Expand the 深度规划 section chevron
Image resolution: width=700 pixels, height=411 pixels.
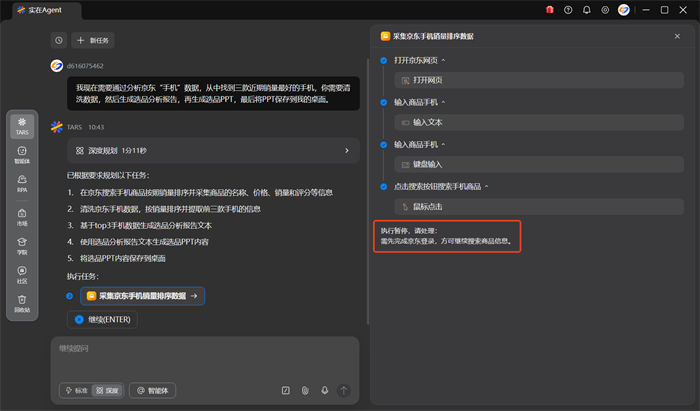coord(346,150)
